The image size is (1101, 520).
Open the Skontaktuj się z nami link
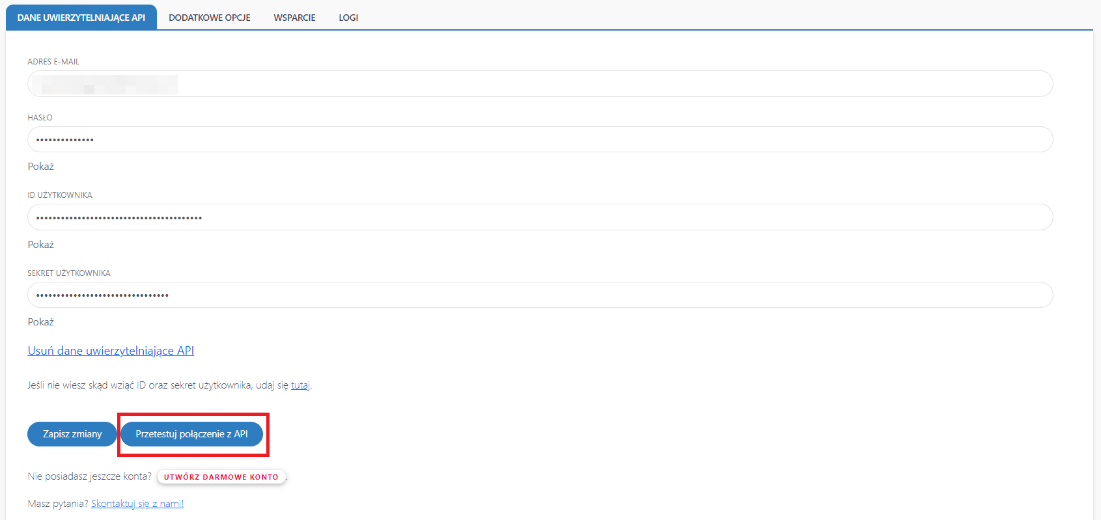[x=137, y=504]
